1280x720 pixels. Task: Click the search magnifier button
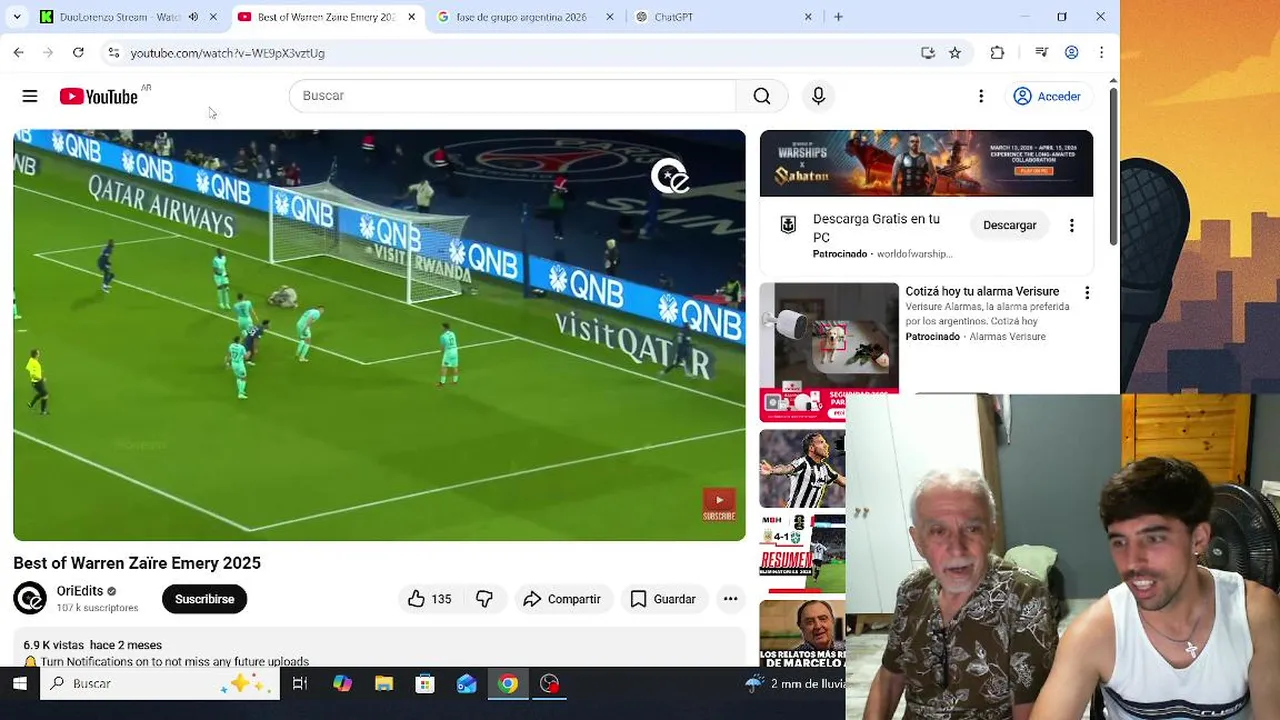762,96
